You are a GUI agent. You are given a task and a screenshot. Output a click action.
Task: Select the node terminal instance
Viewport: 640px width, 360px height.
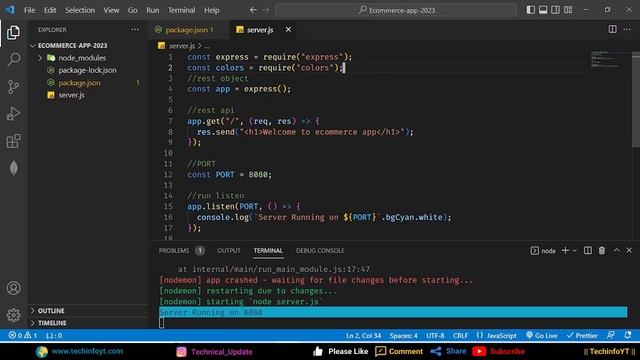tap(543, 251)
